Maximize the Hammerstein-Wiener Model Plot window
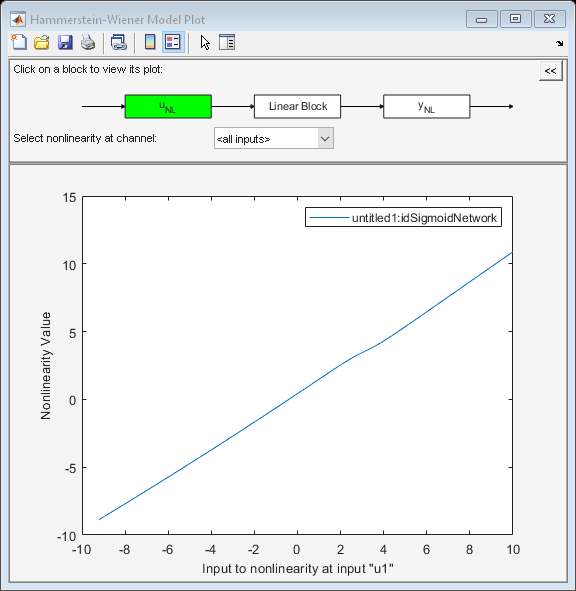This screenshot has height=591, width=576. (516, 19)
